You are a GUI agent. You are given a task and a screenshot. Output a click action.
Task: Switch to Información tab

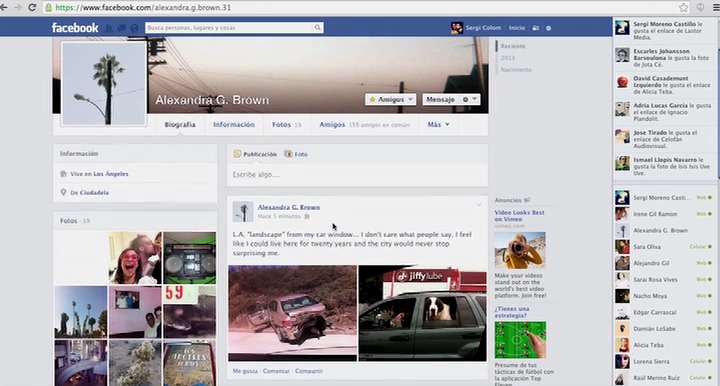pos(234,124)
